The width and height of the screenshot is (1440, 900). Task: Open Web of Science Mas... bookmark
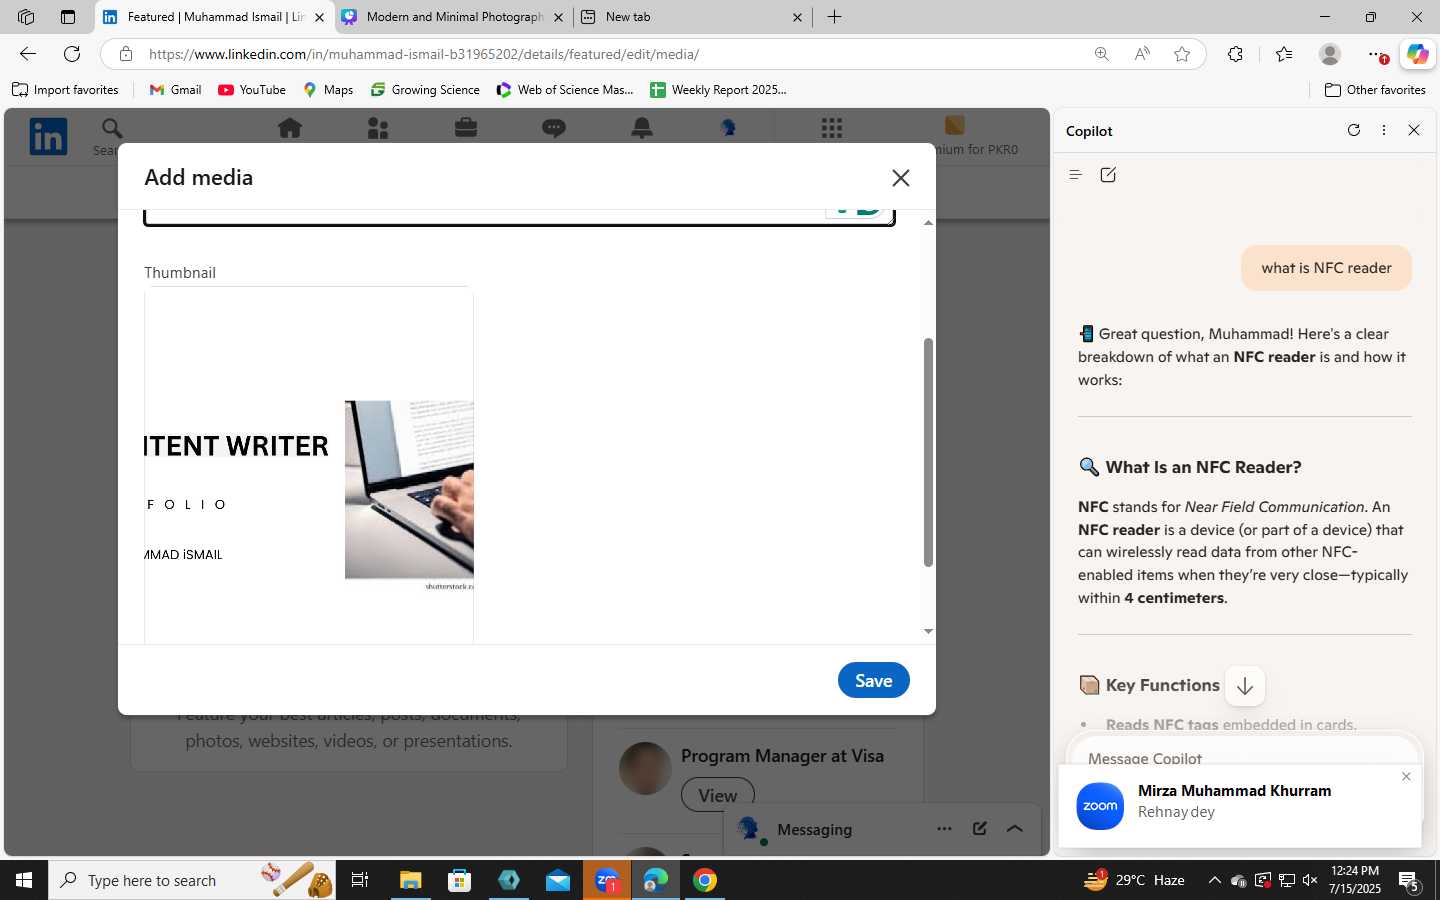(x=565, y=90)
